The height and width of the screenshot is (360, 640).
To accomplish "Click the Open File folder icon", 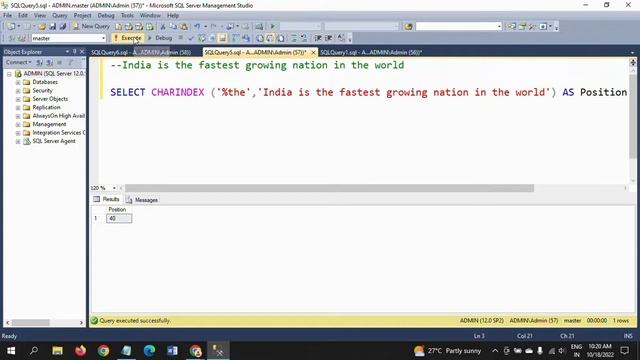I will click(42, 27).
